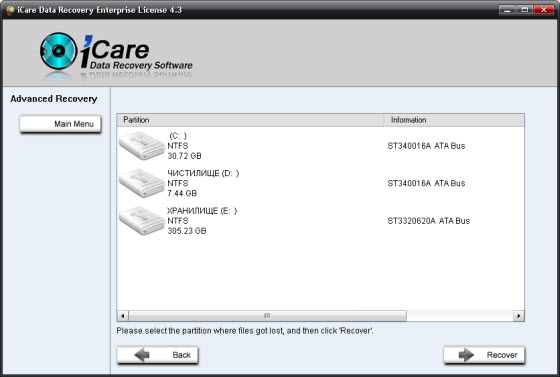This screenshot has width=560, height=377.
Task: Select the ЧИСТИЛИЩЕ (D: ) label
Action: click(203, 173)
